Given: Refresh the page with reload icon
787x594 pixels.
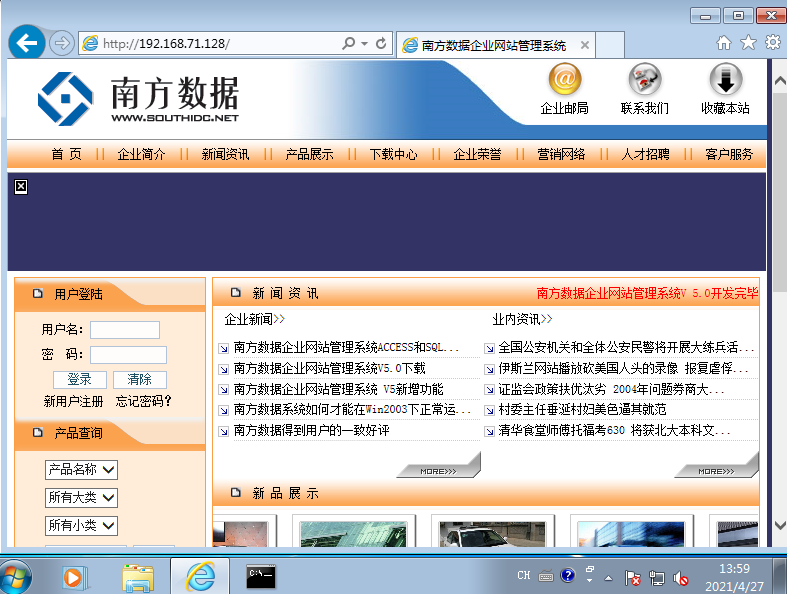Looking at the screenshot, I should tap(381, 44).
